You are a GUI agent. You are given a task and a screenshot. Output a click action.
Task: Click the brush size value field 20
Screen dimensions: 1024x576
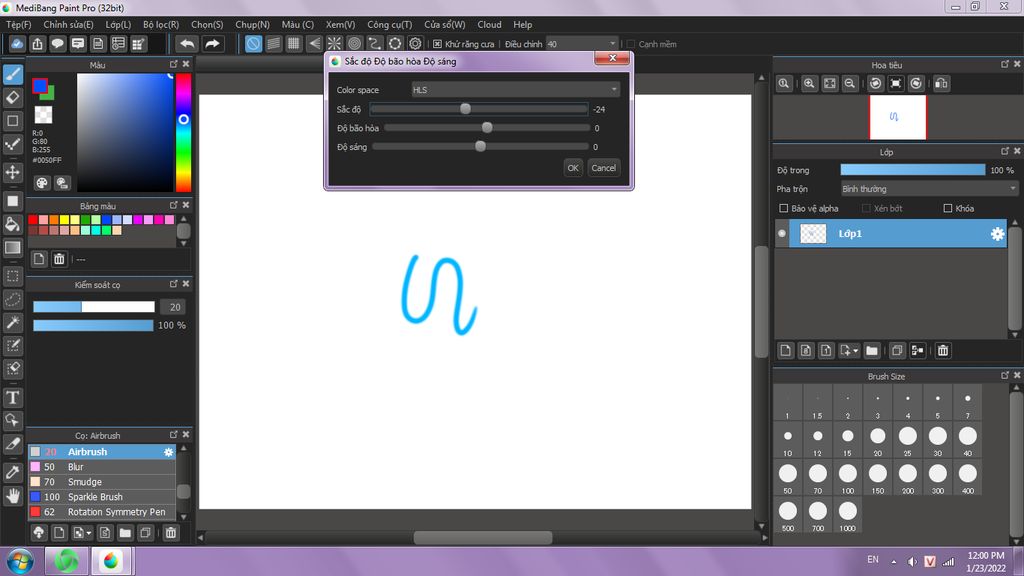(x=174, y=307)
